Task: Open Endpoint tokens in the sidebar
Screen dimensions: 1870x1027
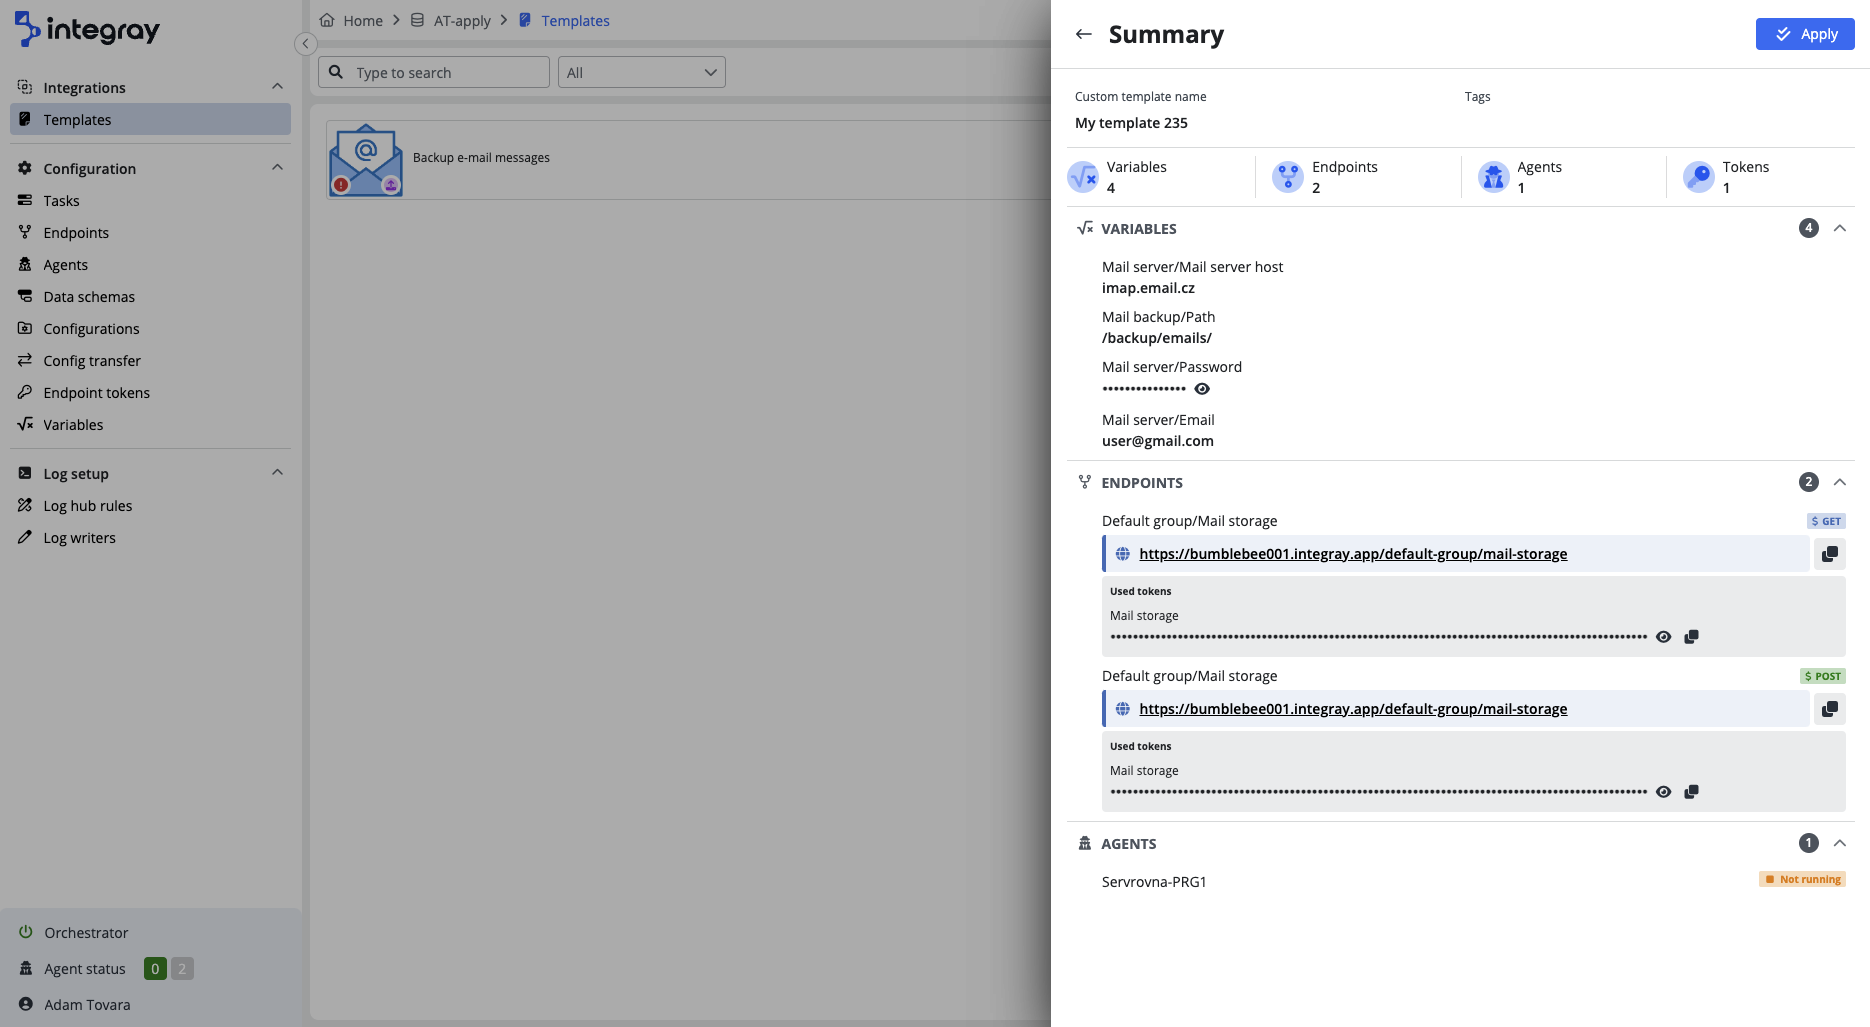Action: click(x=96, y=393)
